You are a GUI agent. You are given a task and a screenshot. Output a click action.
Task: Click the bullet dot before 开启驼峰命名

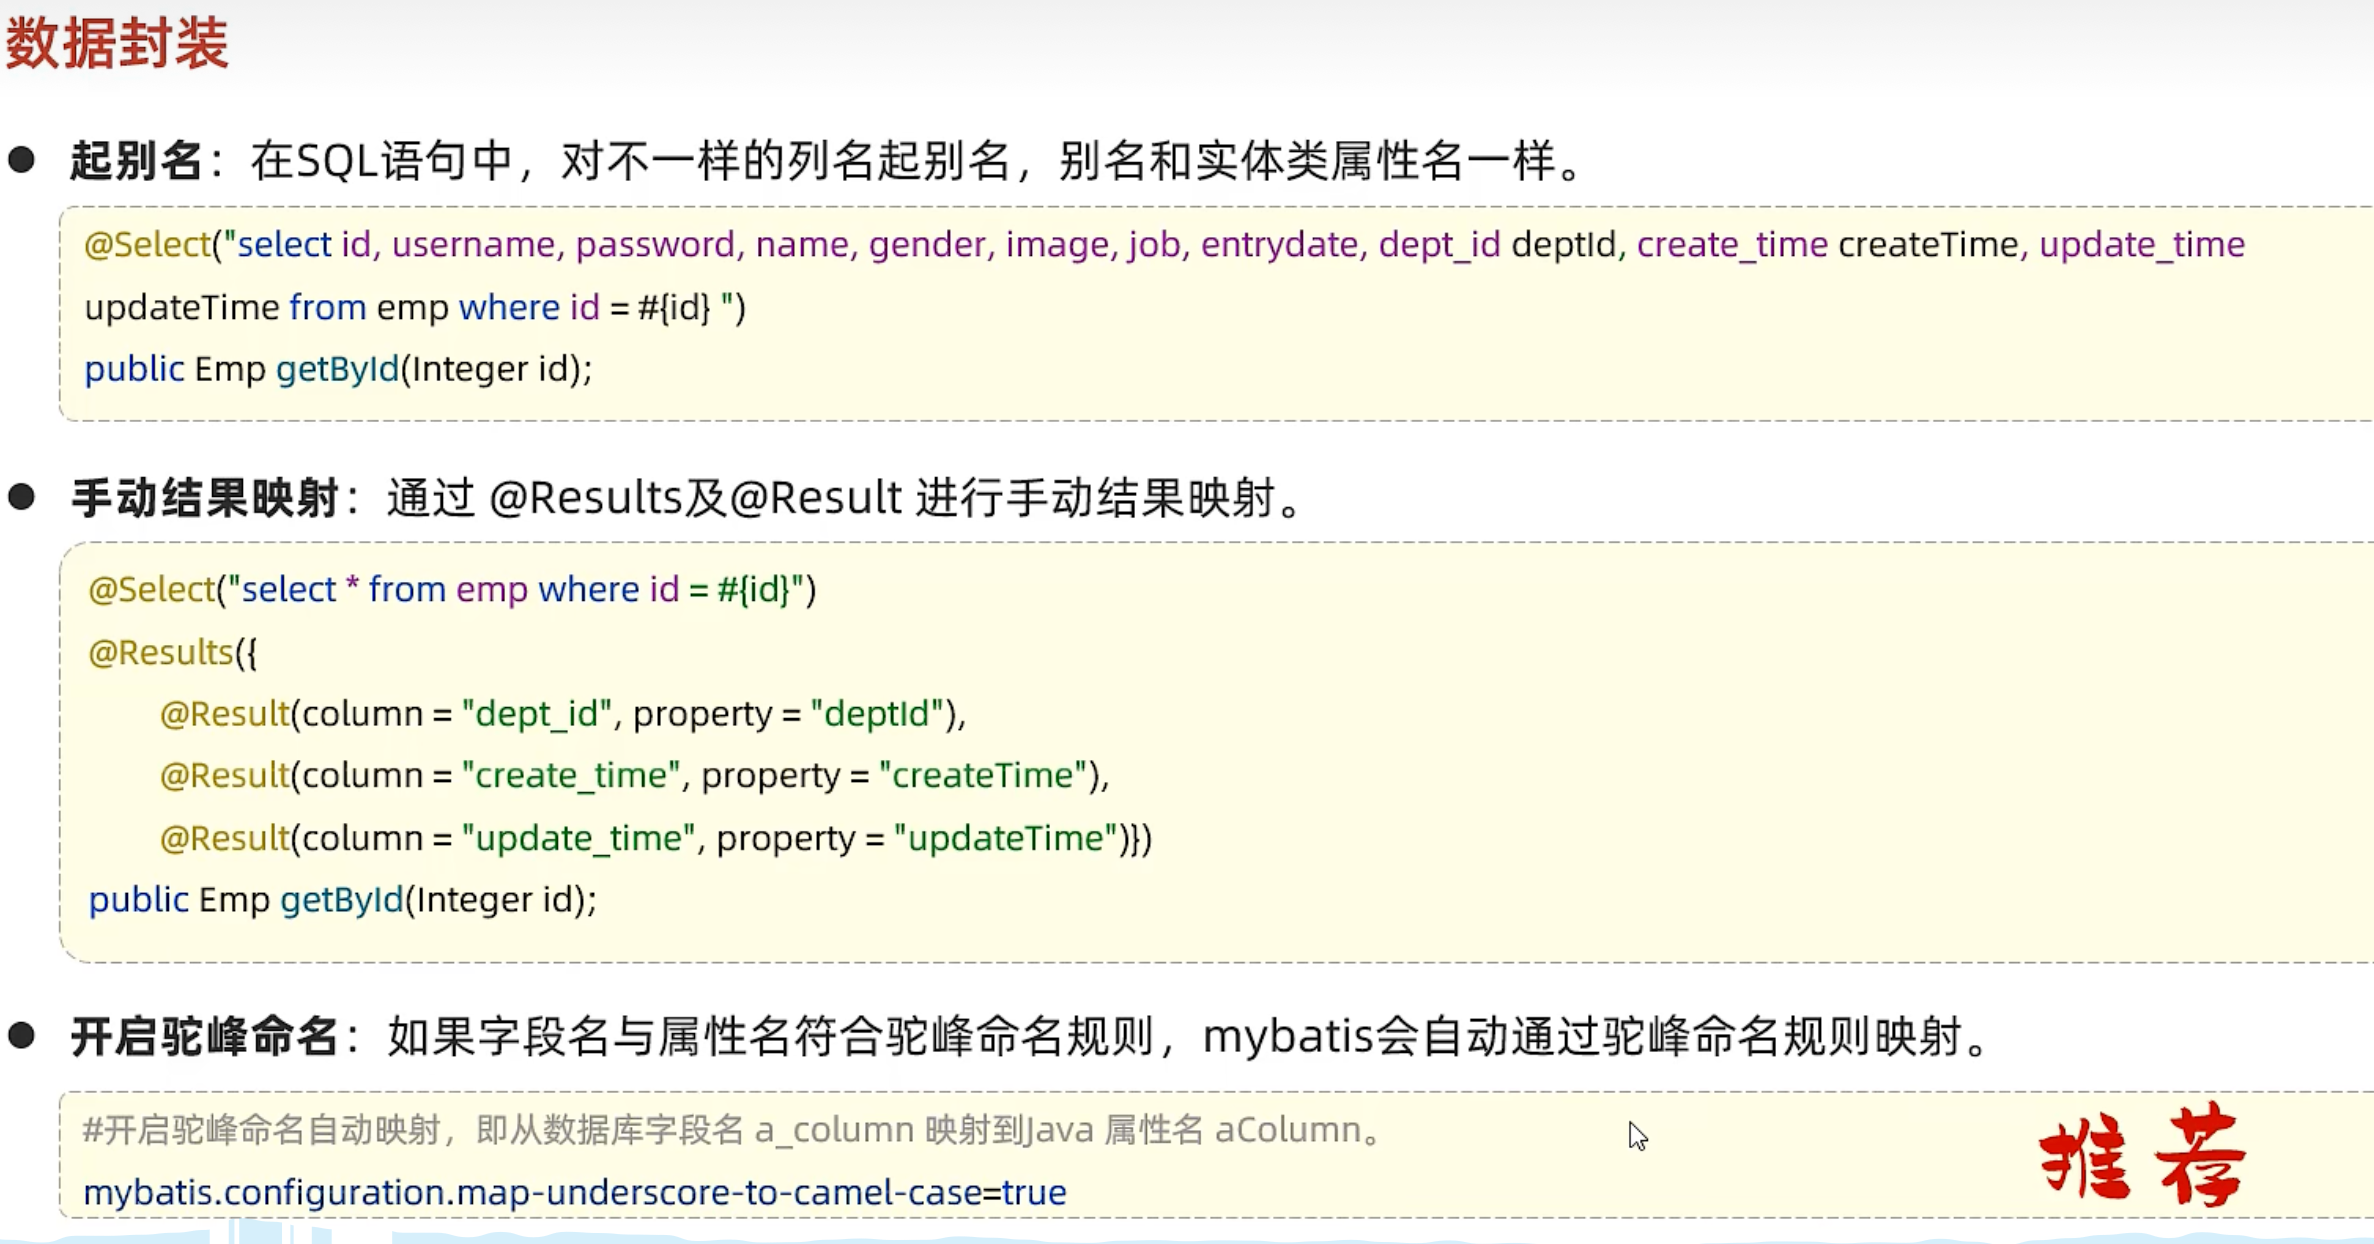pos(22,1035)
